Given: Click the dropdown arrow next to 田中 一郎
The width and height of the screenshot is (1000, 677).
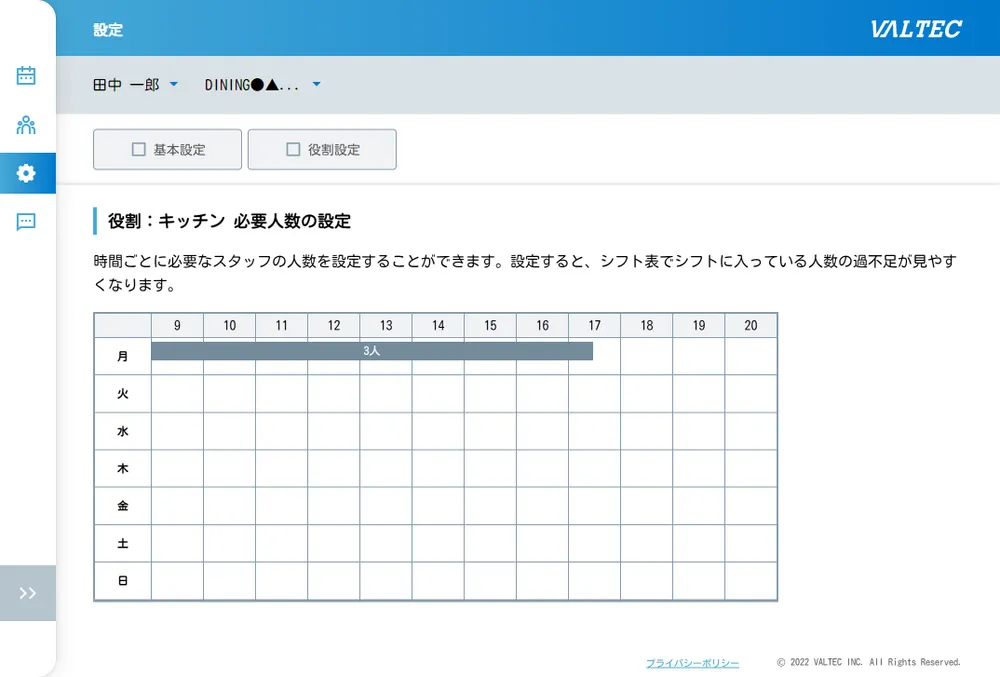Looking at the screenshot, I should tap(174, 85).
